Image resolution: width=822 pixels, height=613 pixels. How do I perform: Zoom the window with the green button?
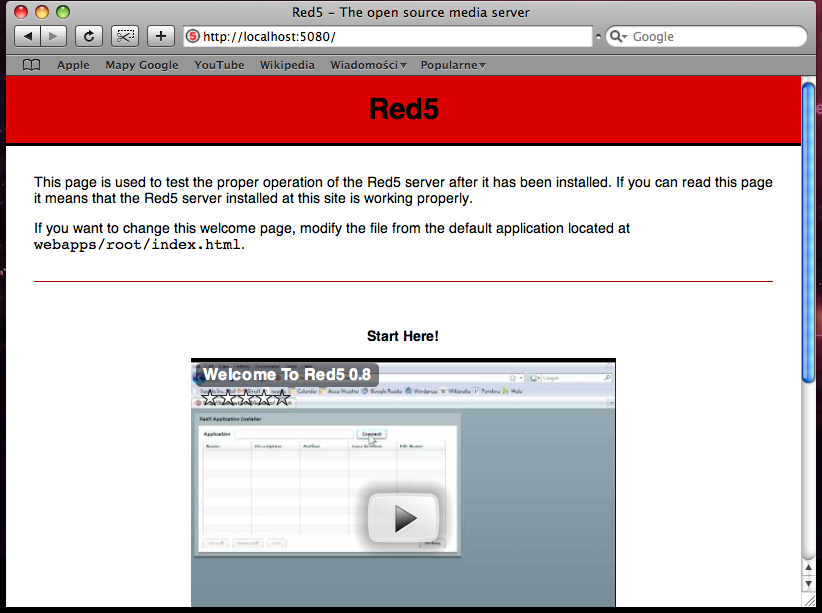point(63,12)
